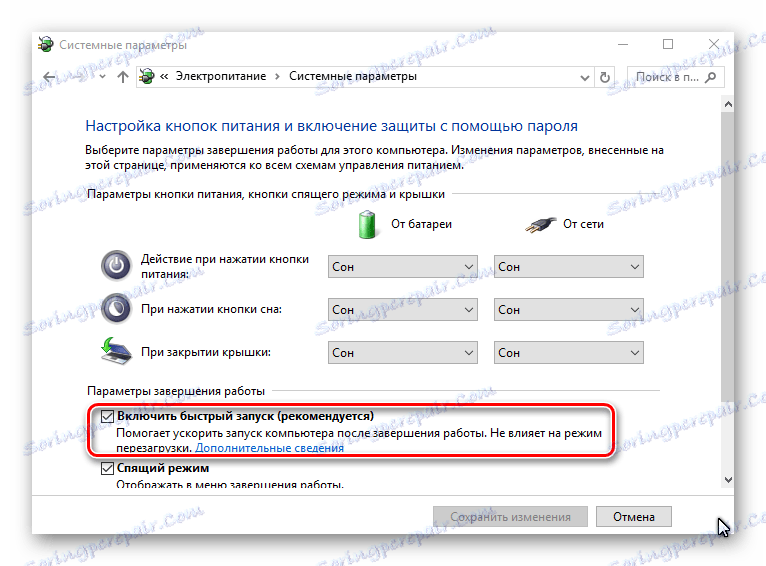Click heading Настройка кнопок питания

(x=331, y=126)
